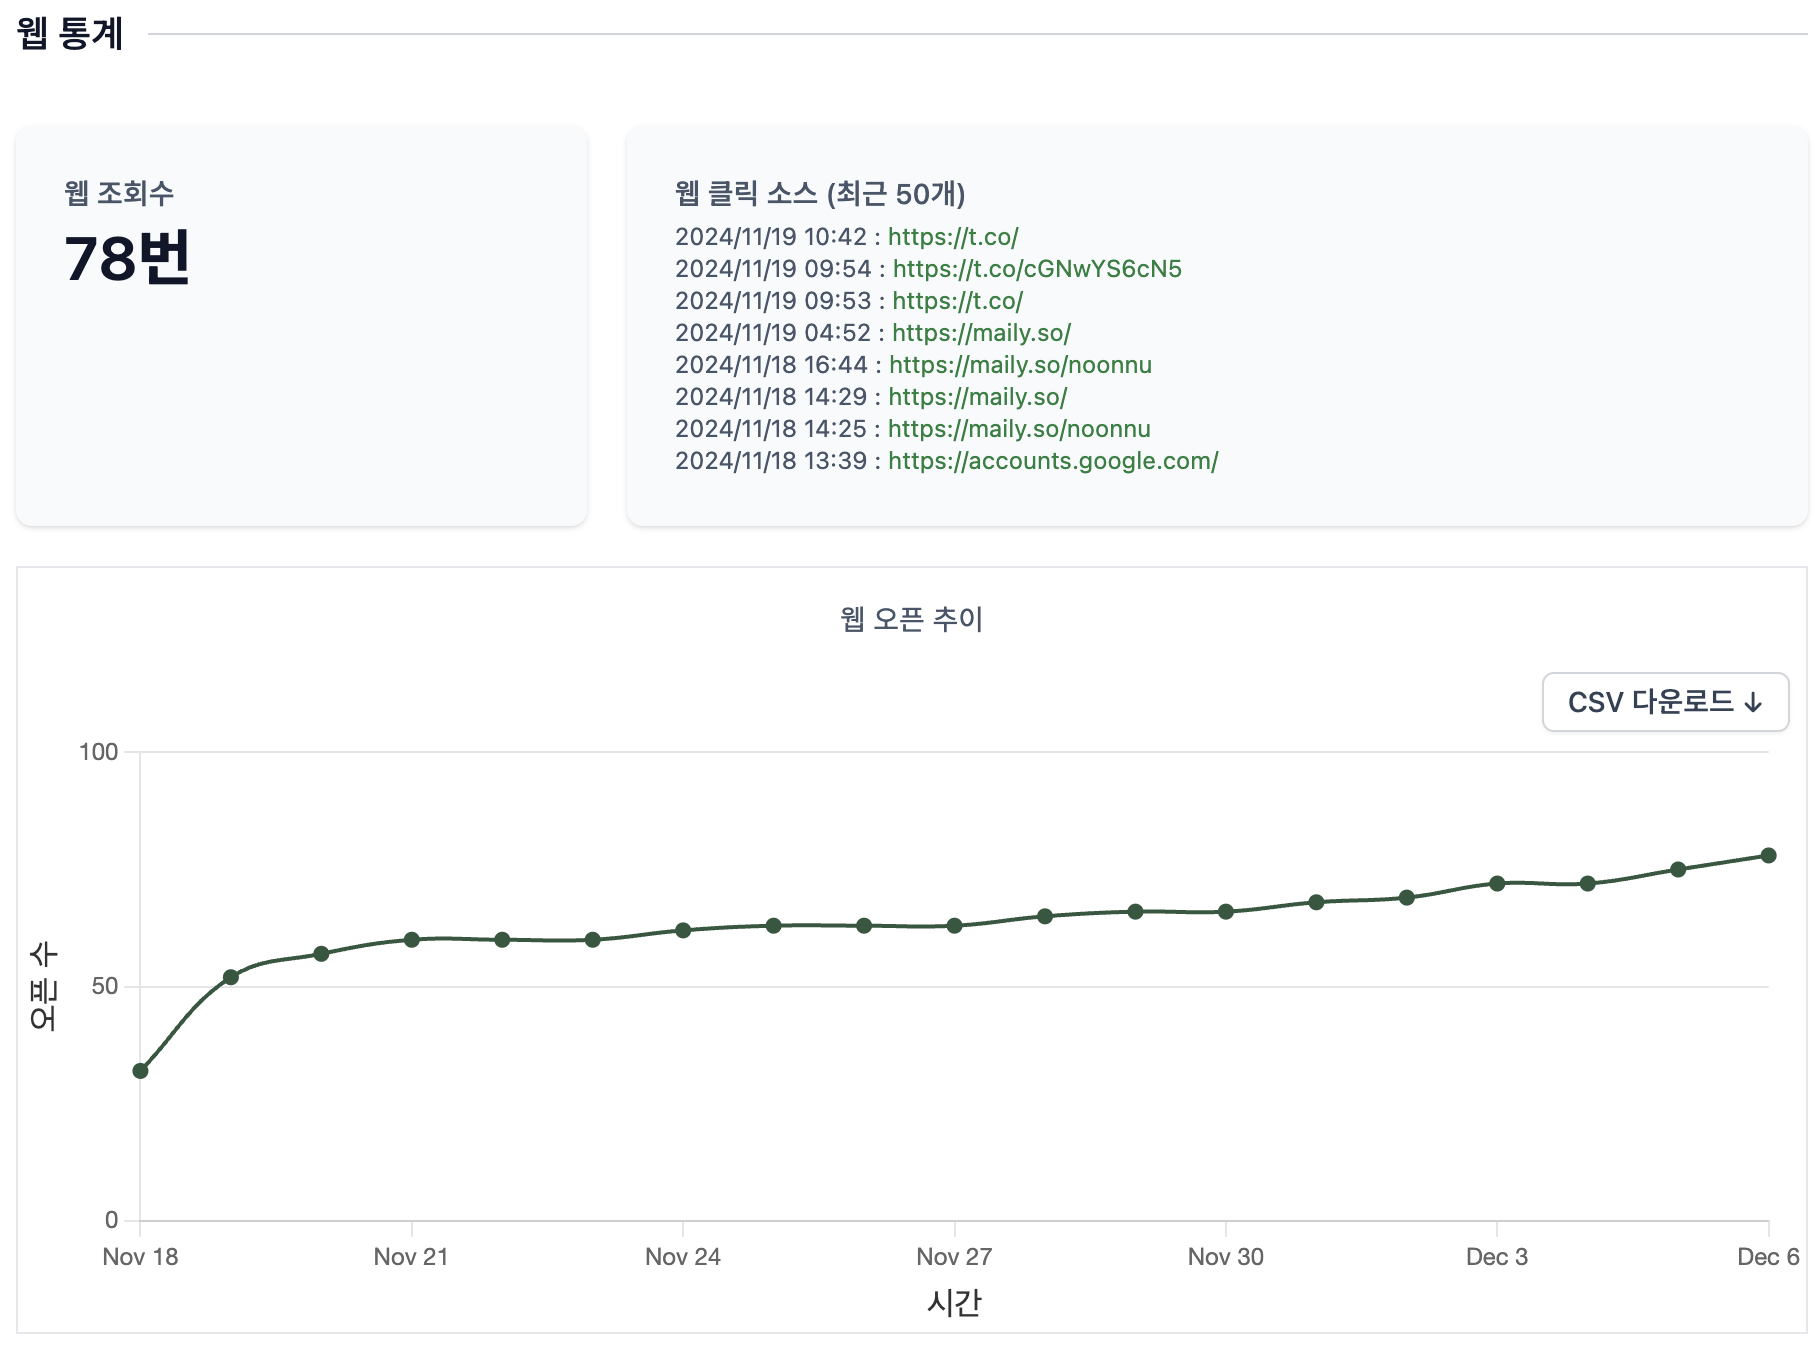Open the https://t.co/ link from 10:42
The image size is (1820, 1348).
coord(953,237)
